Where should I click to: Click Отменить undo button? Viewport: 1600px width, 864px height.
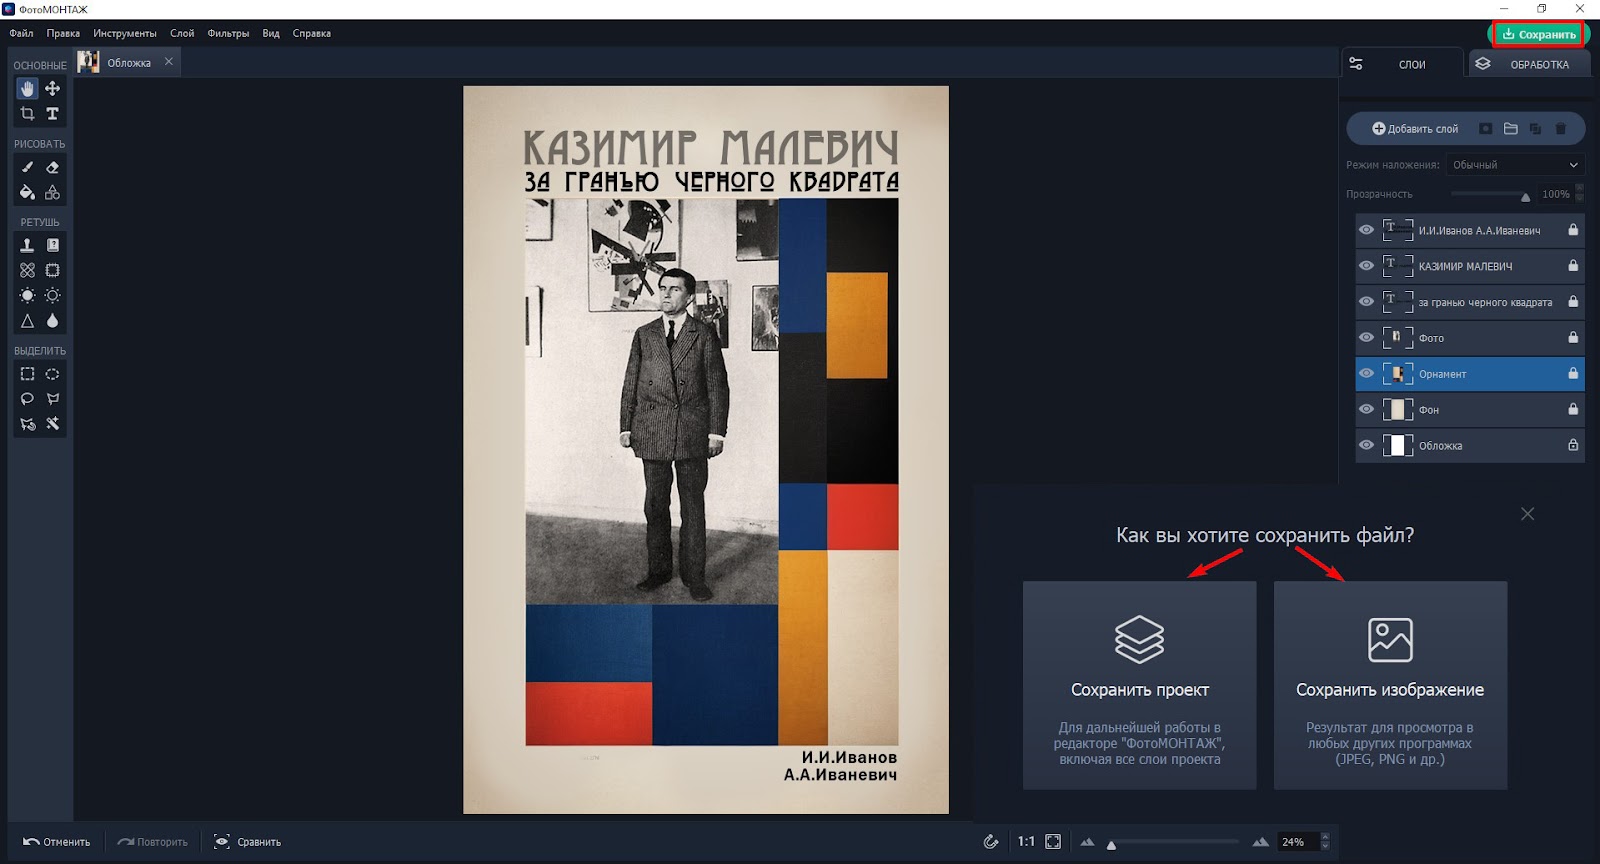57,842
